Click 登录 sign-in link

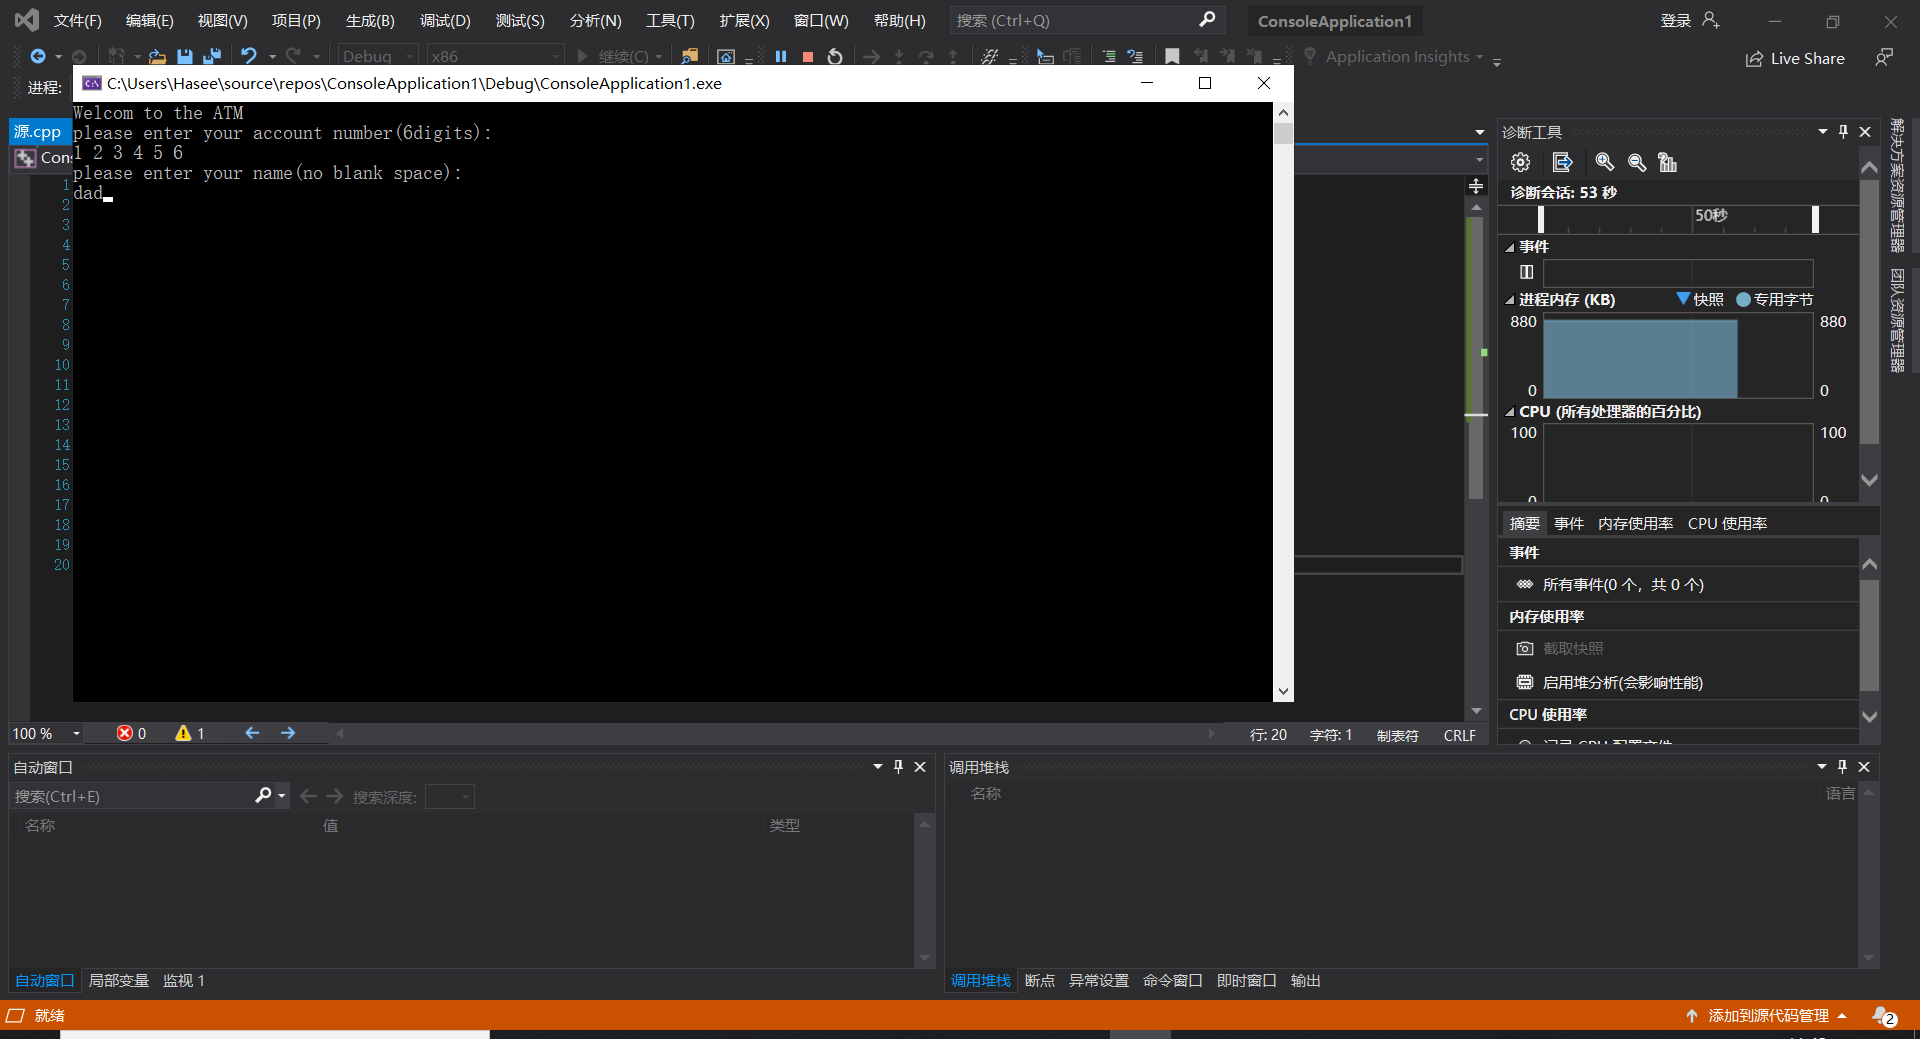point(1676,21)
